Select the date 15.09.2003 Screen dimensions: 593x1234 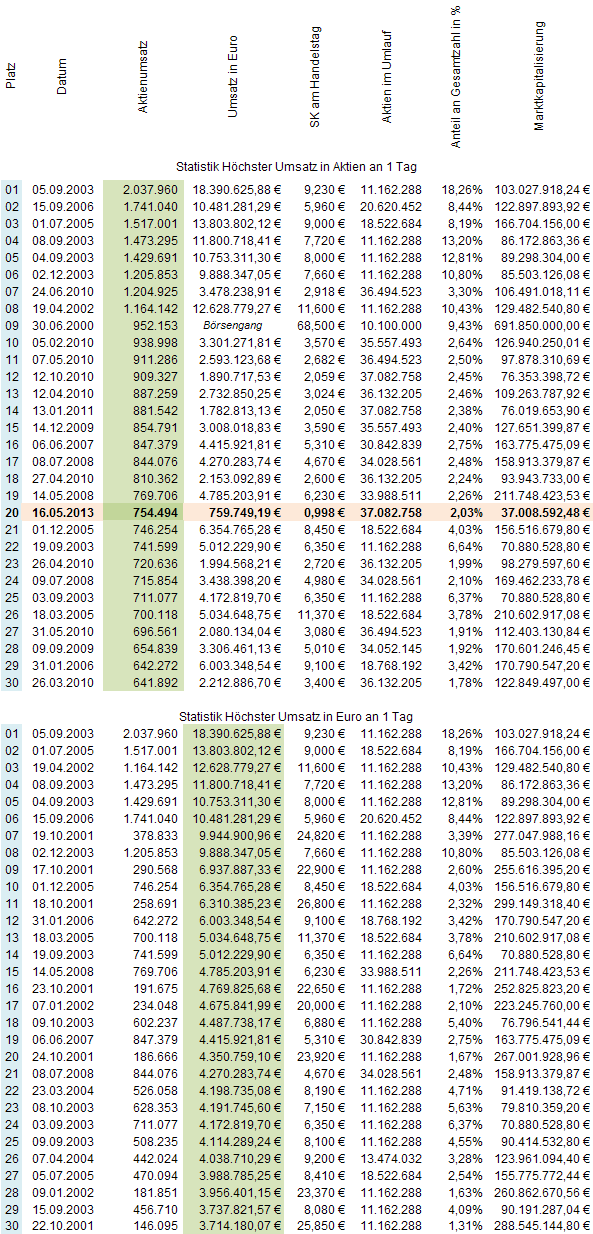click(63, 1212)
